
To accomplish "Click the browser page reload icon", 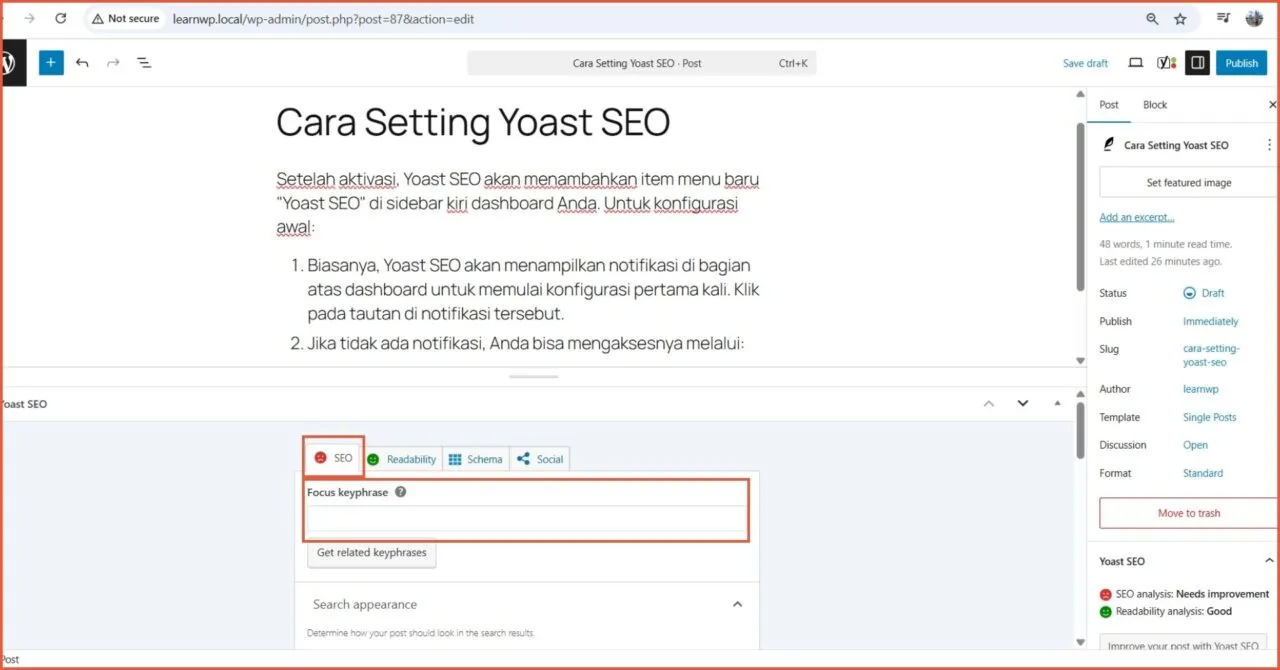I will click(x=63, y=18).
